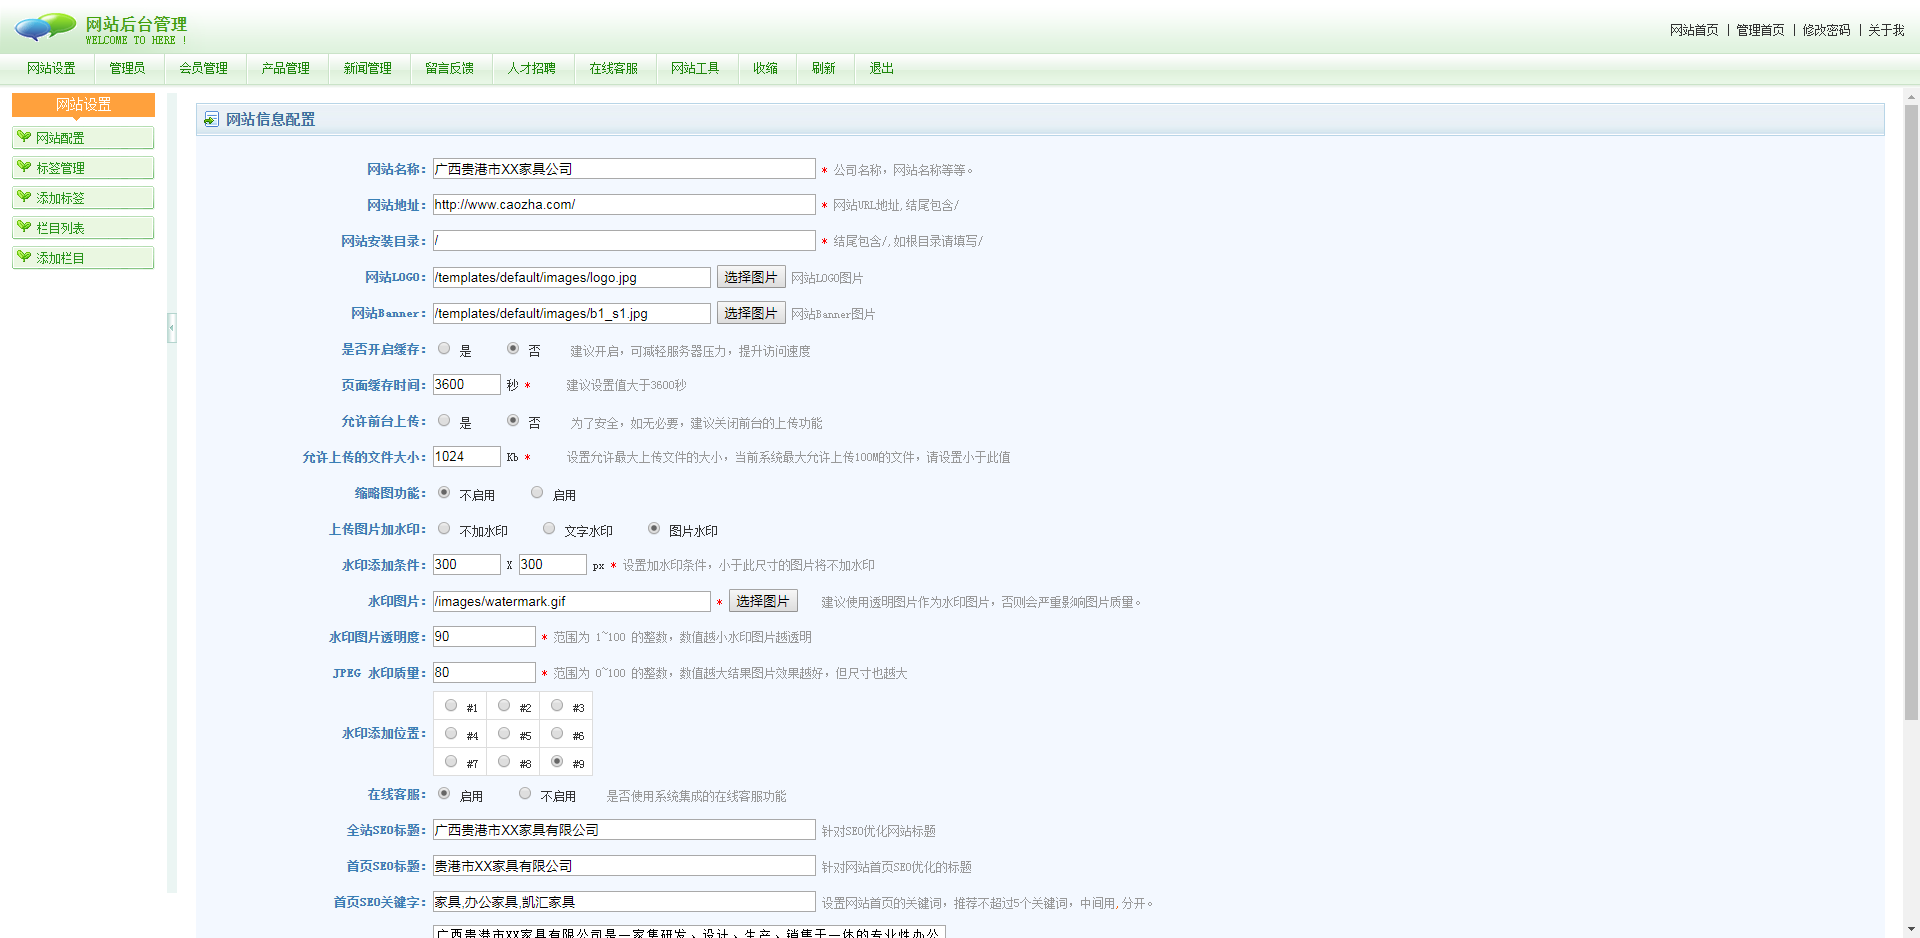Choose 文字水印 watermark option
This screenshot has width=1920, height=938.
click(x=549, y=529)
